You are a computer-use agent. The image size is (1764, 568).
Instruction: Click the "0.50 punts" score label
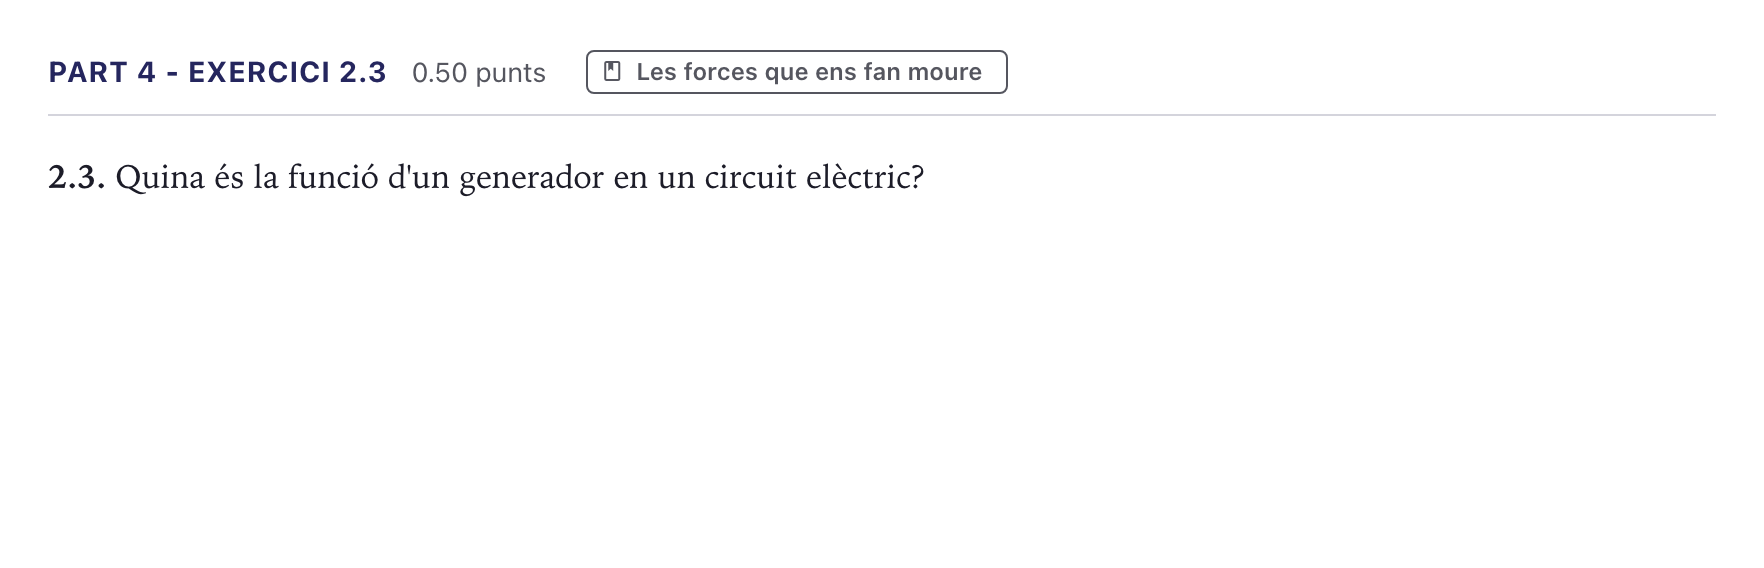(479, 73)
